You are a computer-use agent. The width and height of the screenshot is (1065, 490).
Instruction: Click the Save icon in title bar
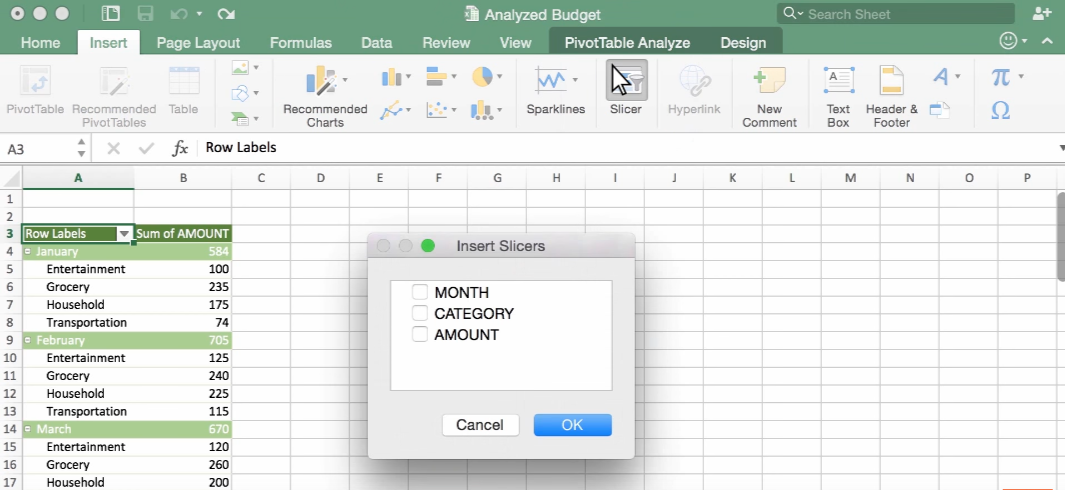point(145,14)
